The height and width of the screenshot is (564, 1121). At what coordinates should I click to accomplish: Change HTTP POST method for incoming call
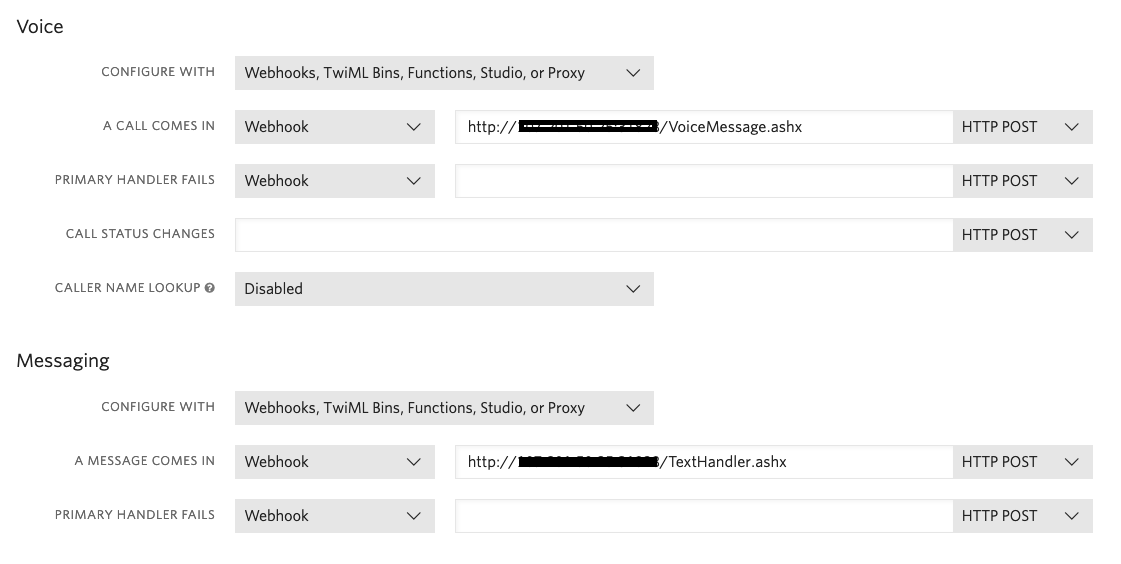coord(1022,127)
